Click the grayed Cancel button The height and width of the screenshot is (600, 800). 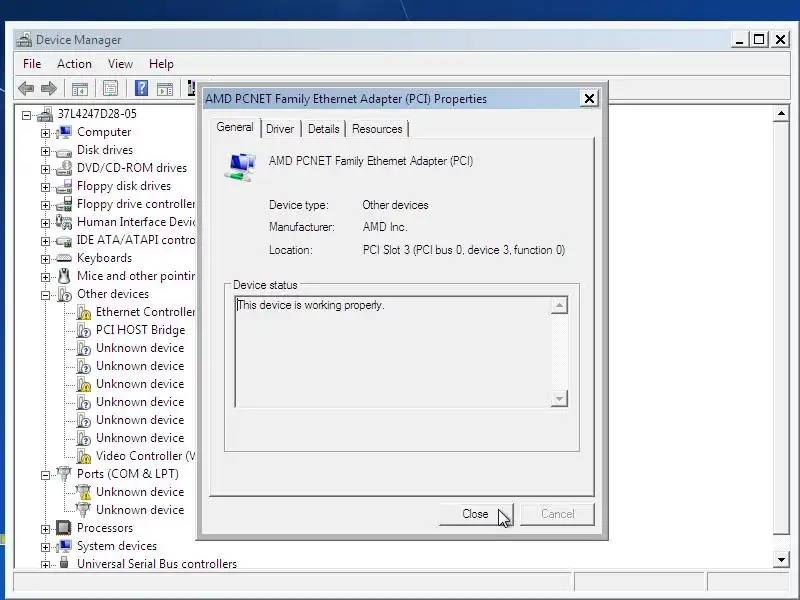[558, 514]
